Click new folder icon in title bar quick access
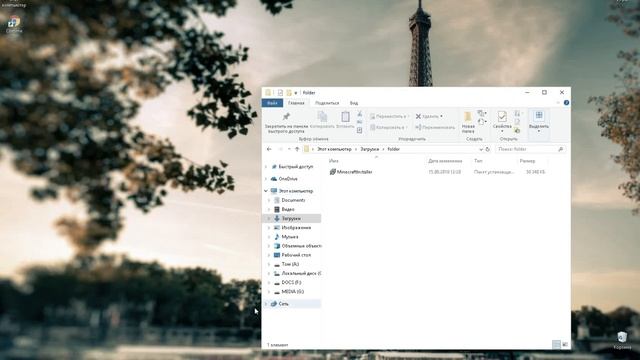Screen dimensions: 640x360 coord(289,93)
